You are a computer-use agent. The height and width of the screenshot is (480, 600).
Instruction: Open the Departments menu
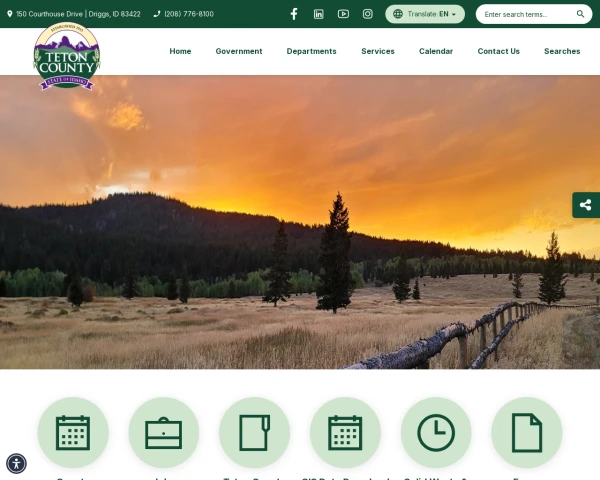click(x=311, y=51)
